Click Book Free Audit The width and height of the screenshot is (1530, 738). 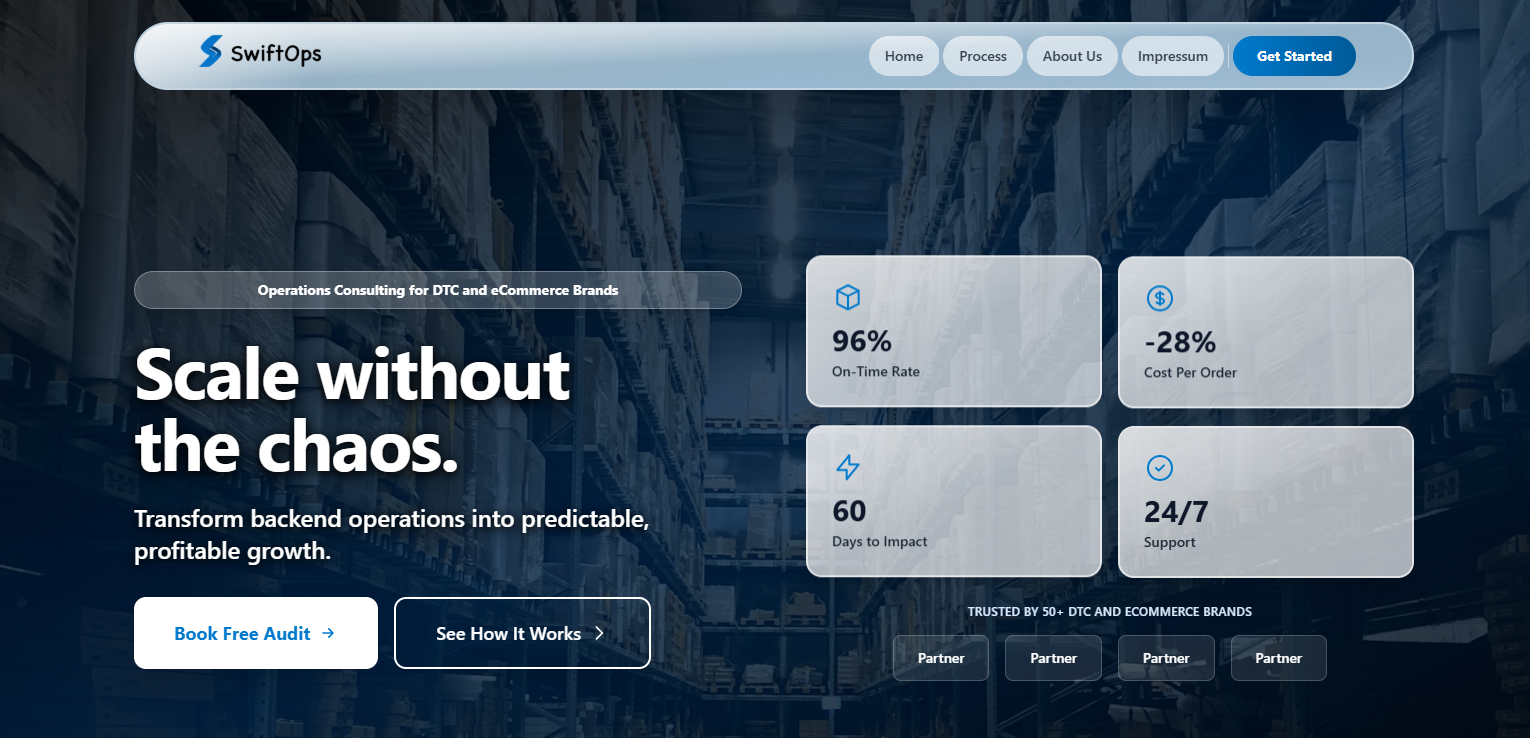255,633
